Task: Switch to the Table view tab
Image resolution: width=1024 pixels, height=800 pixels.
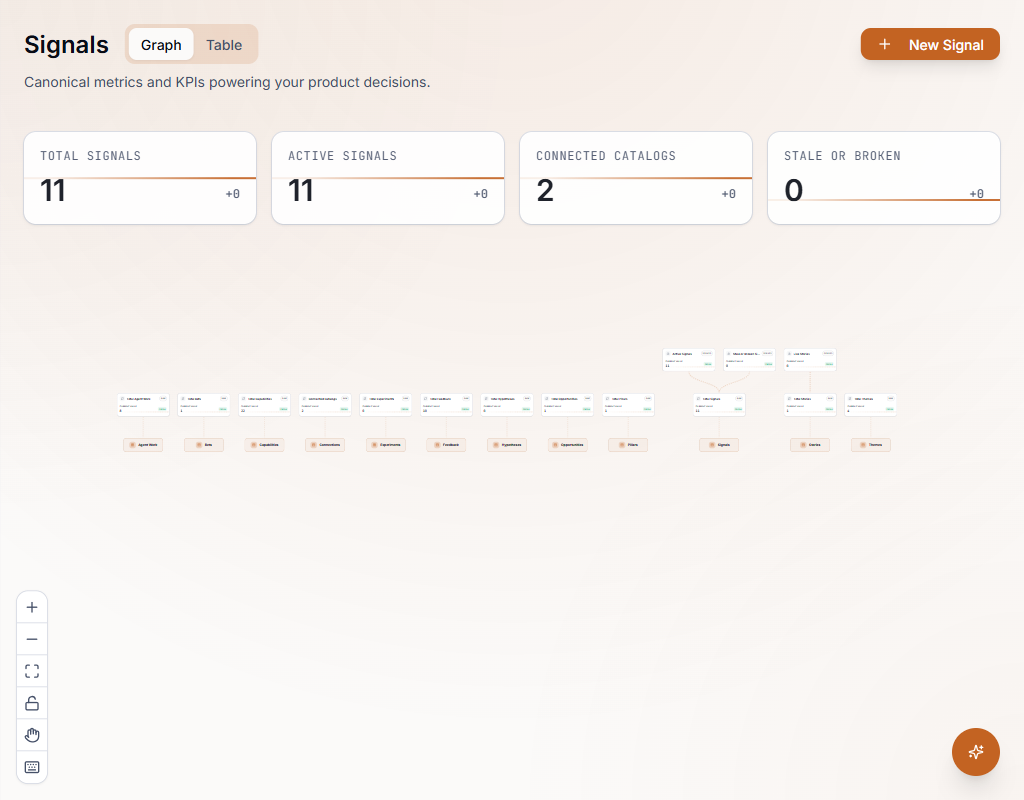Action: coord(224,45)
